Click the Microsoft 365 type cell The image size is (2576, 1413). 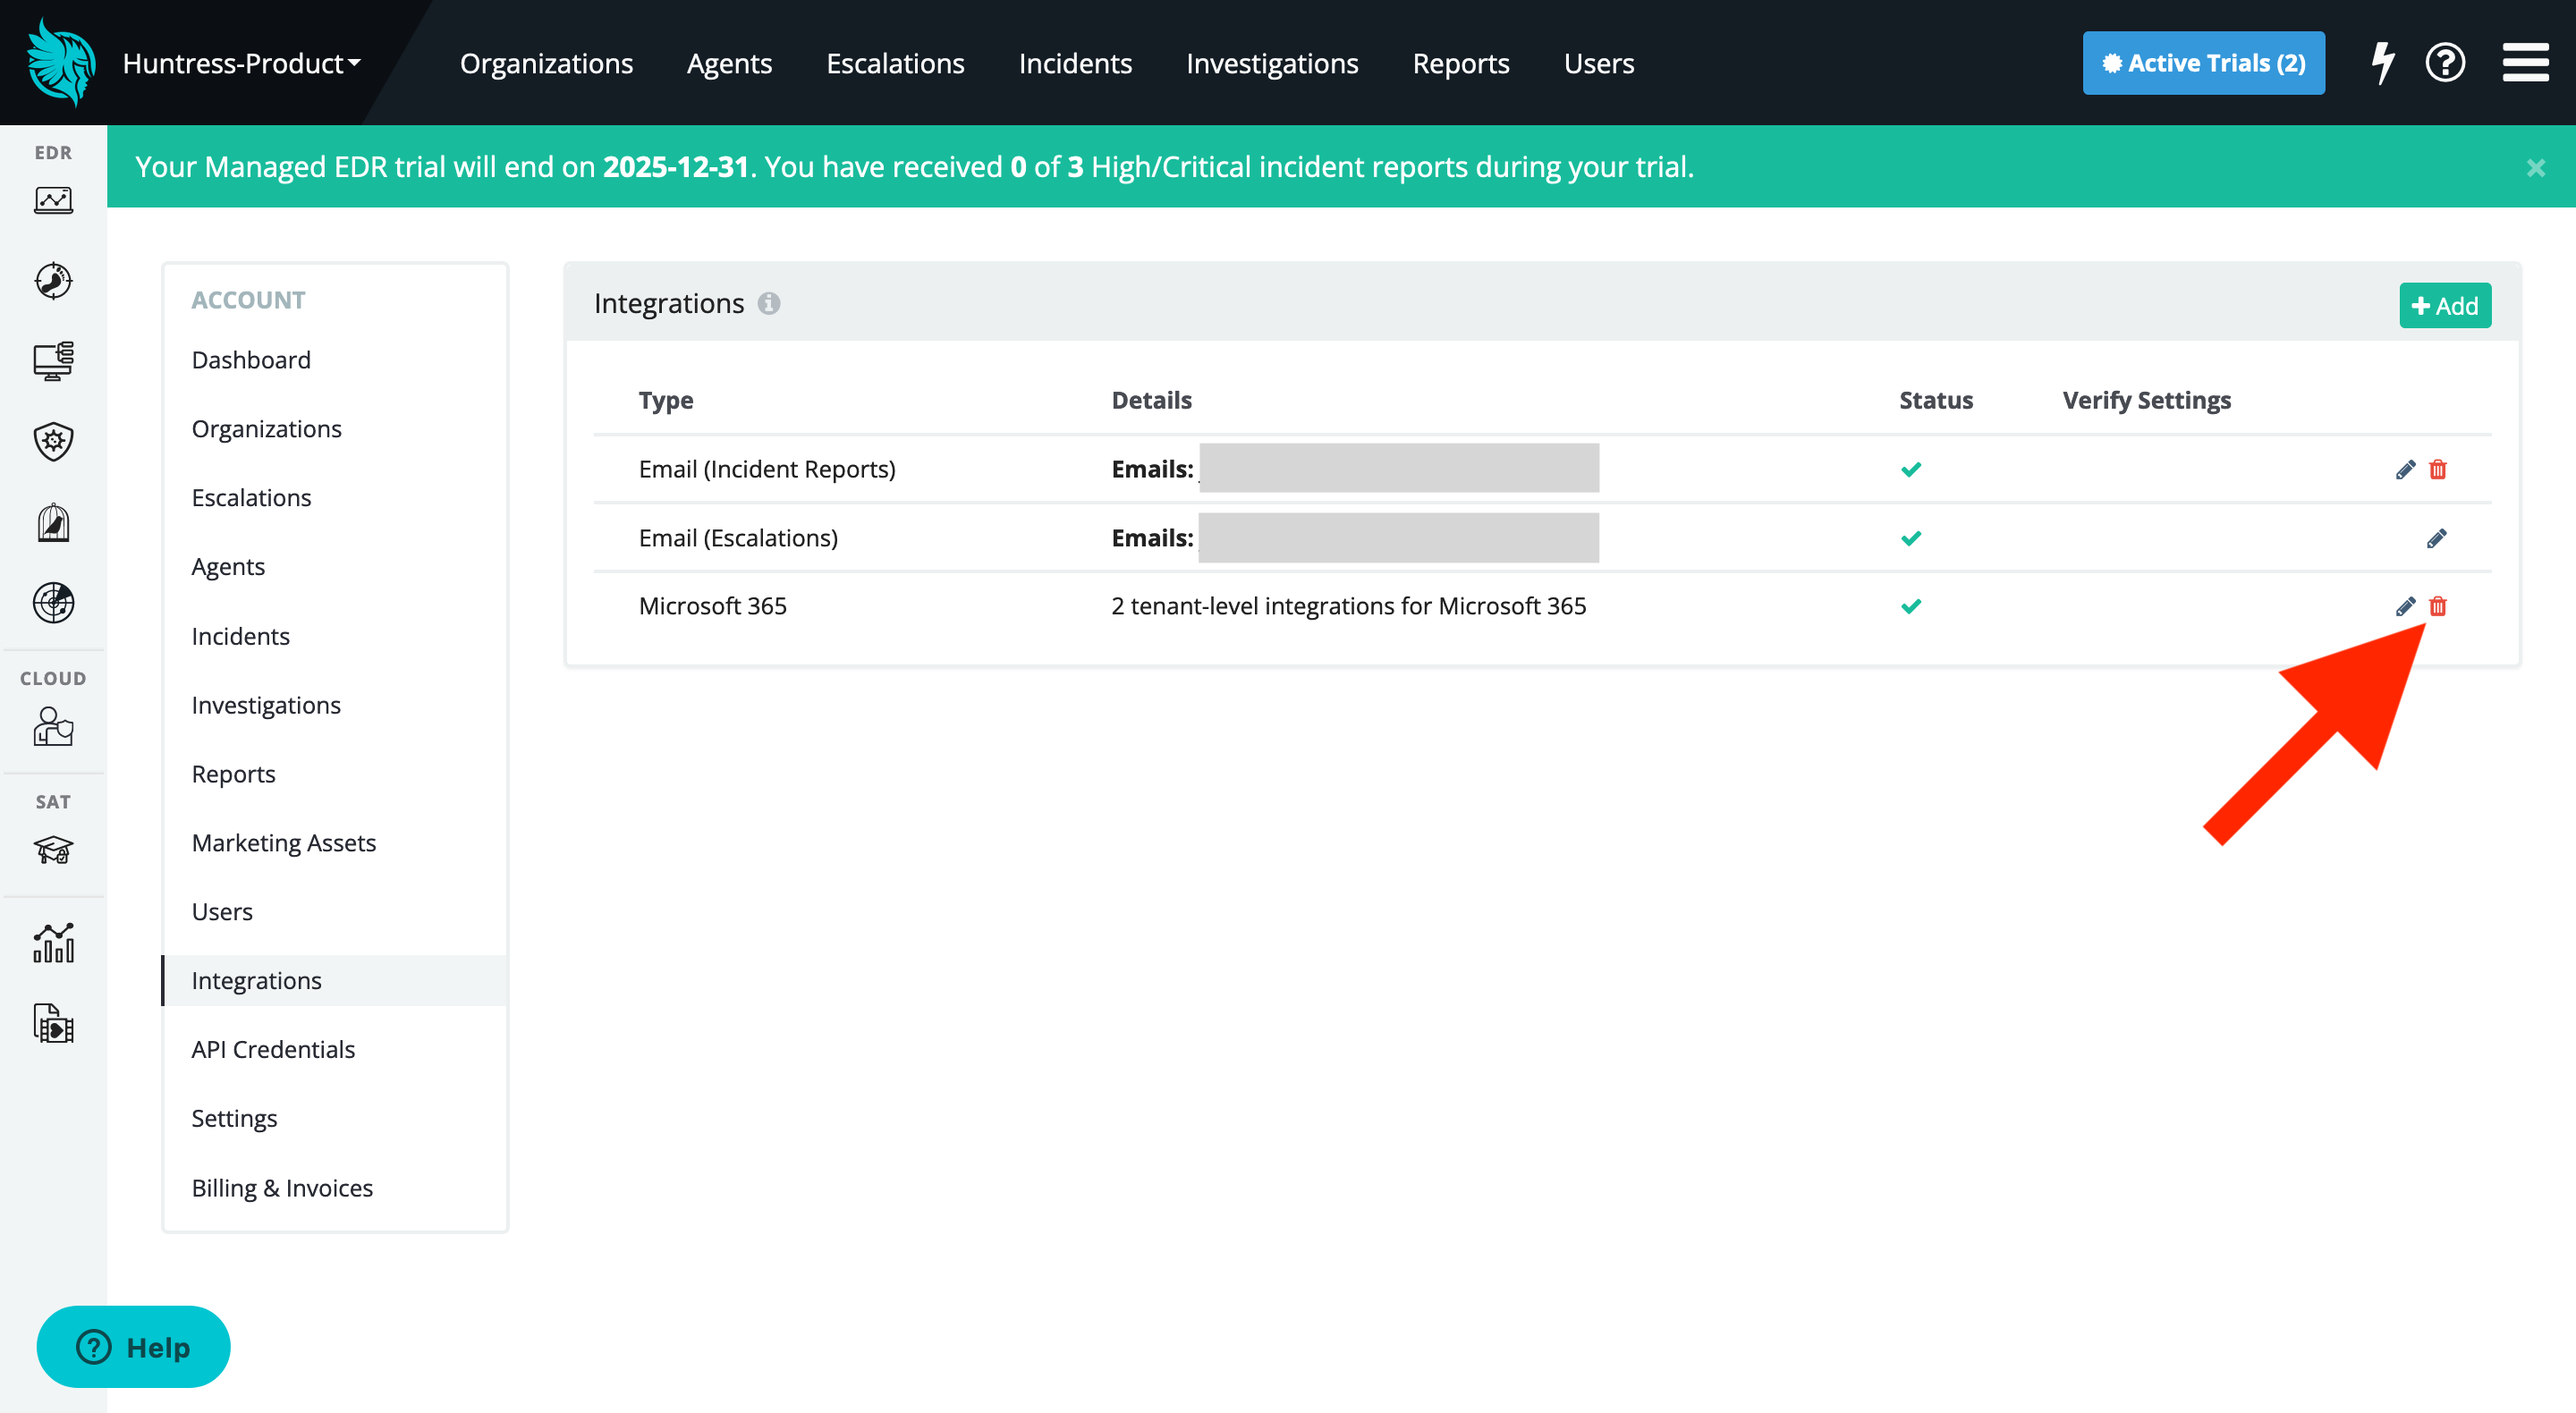(712, 605)
